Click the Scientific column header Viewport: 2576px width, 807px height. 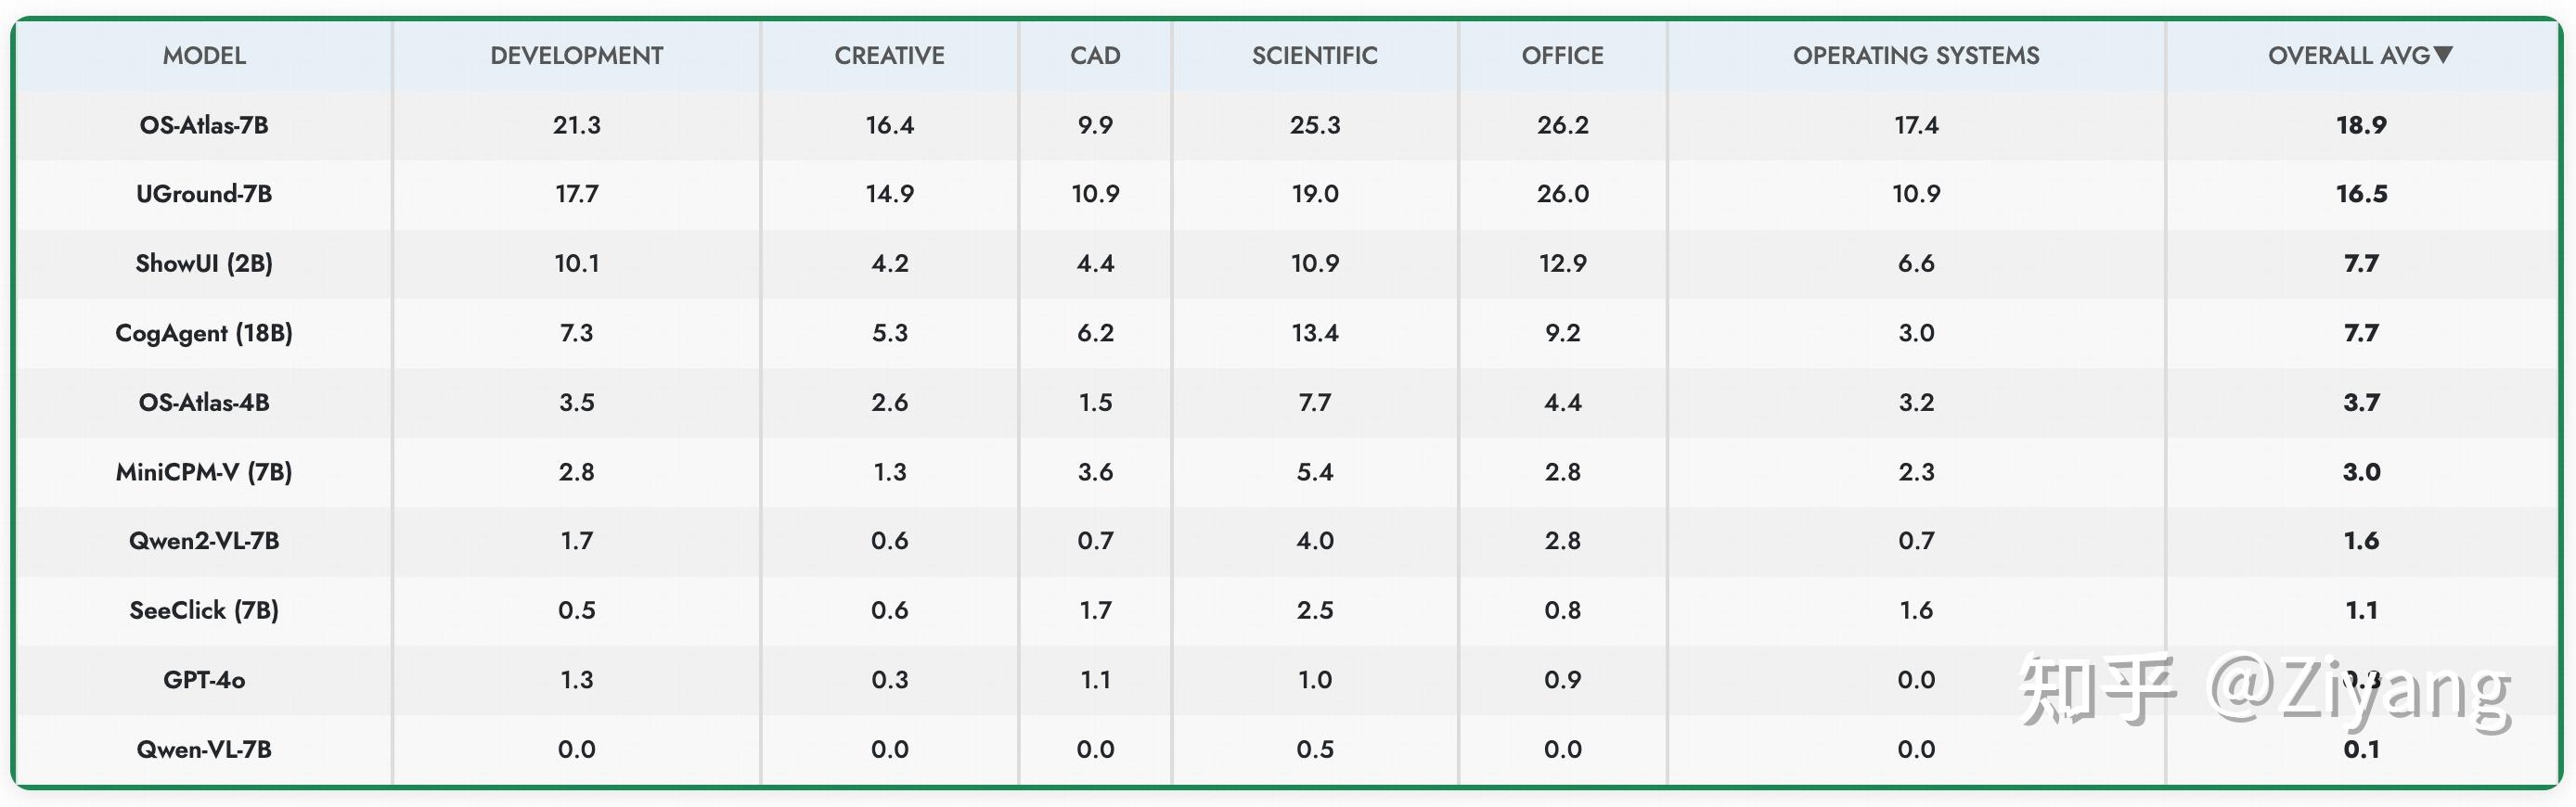click(1314, 56)
